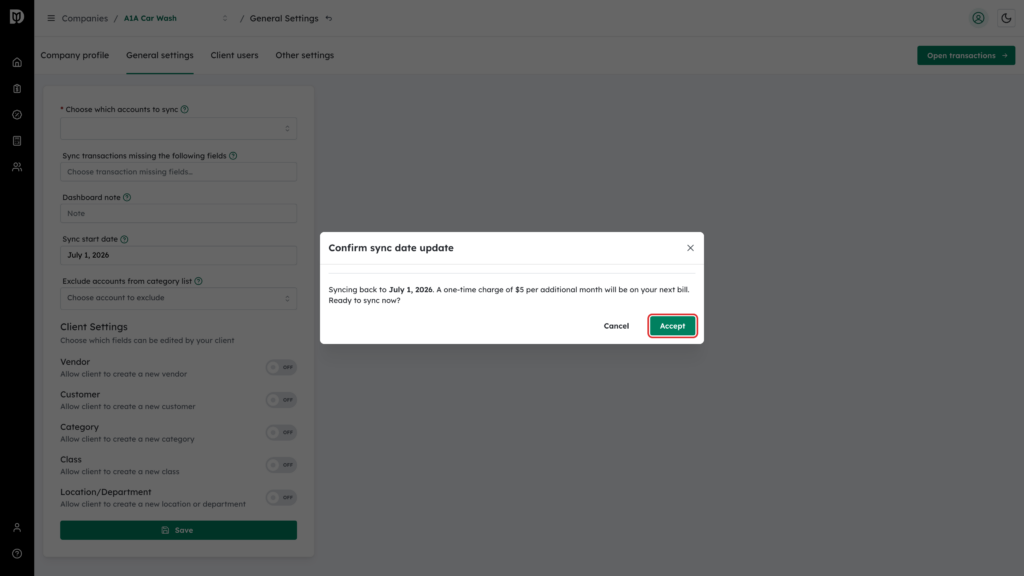This screenshot has width=1024, height=576.
Task: Open the help question mark sidebar icon
Action: (x=17, y=553)
